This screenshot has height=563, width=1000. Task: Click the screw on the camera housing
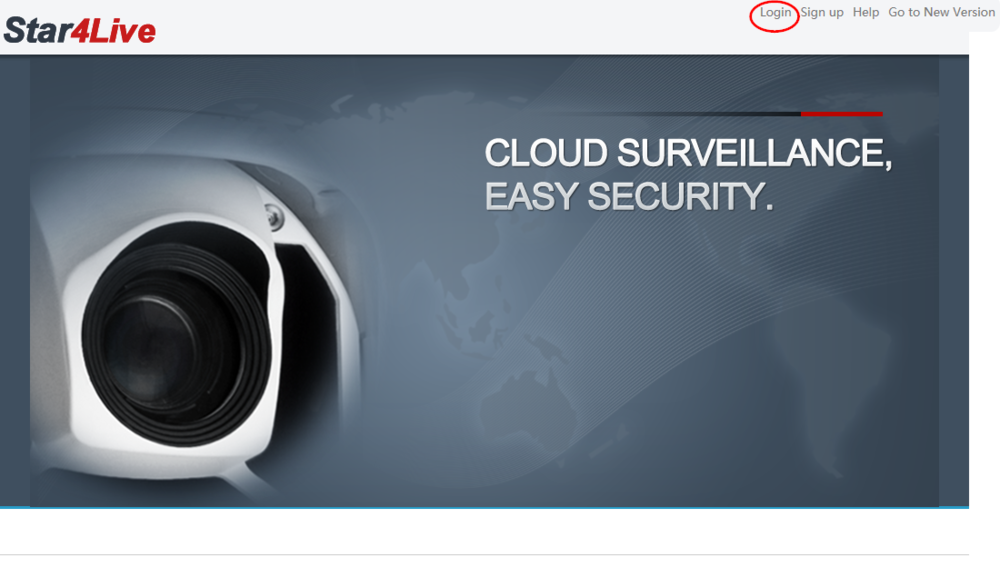[275, 217]
